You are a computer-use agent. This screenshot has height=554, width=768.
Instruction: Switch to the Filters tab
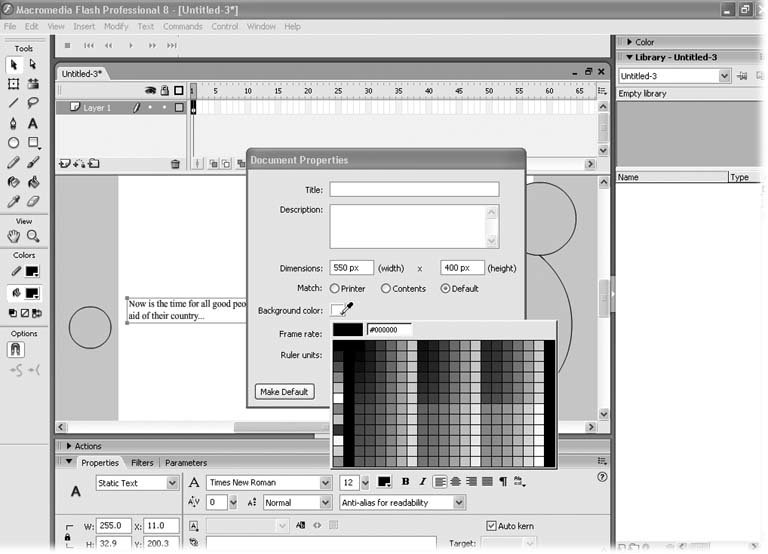pyautogui.click(x=142, y=463)
